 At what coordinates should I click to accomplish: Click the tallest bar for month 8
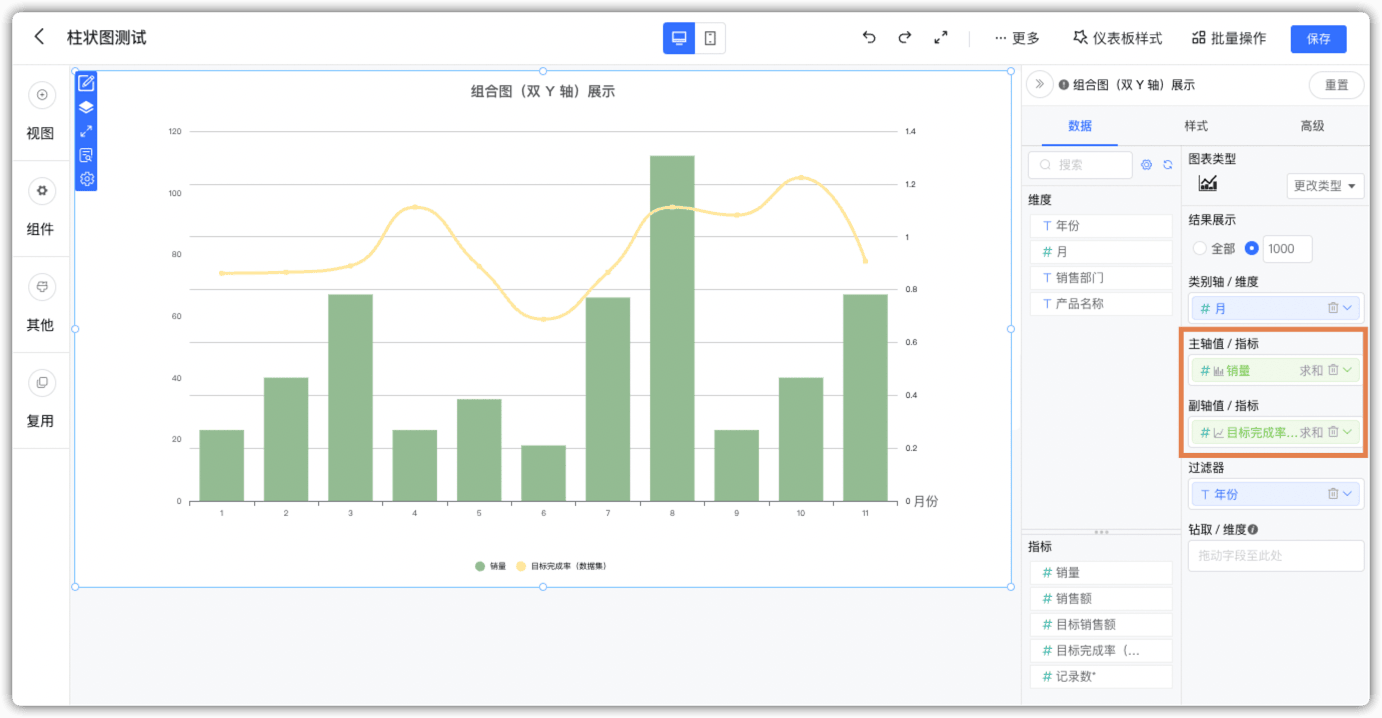coord(672,328)
